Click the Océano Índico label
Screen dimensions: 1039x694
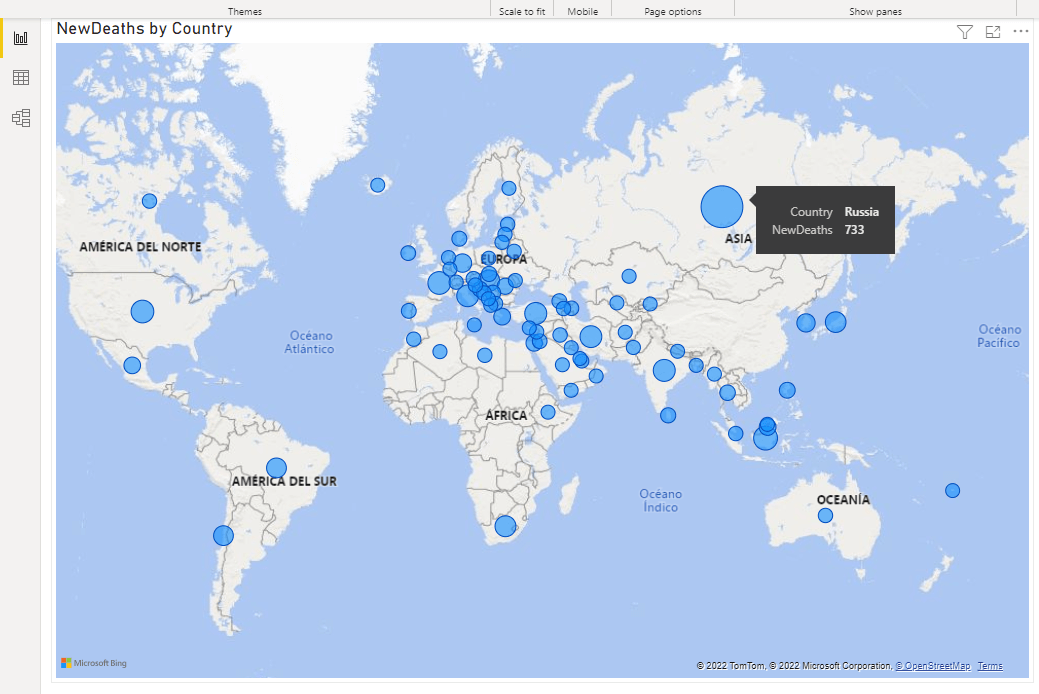[661, 500]
